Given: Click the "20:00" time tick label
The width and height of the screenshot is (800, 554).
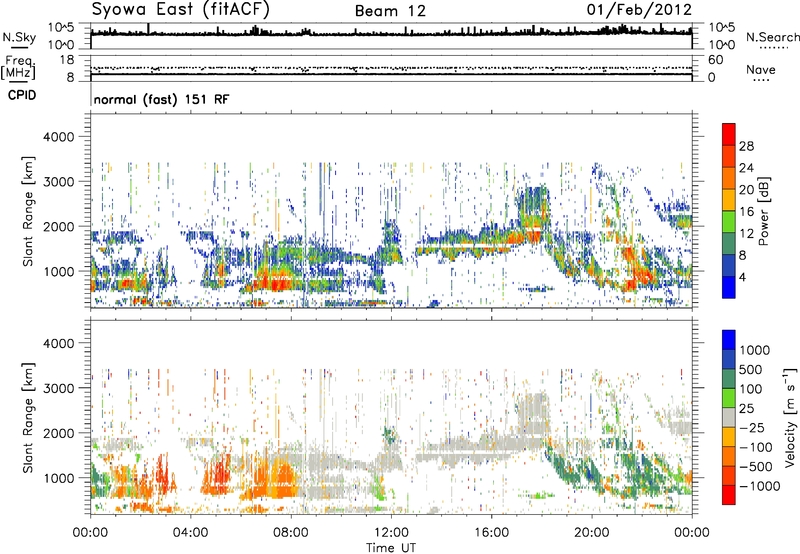Looking at the screenshot, I should click(592, 533).
